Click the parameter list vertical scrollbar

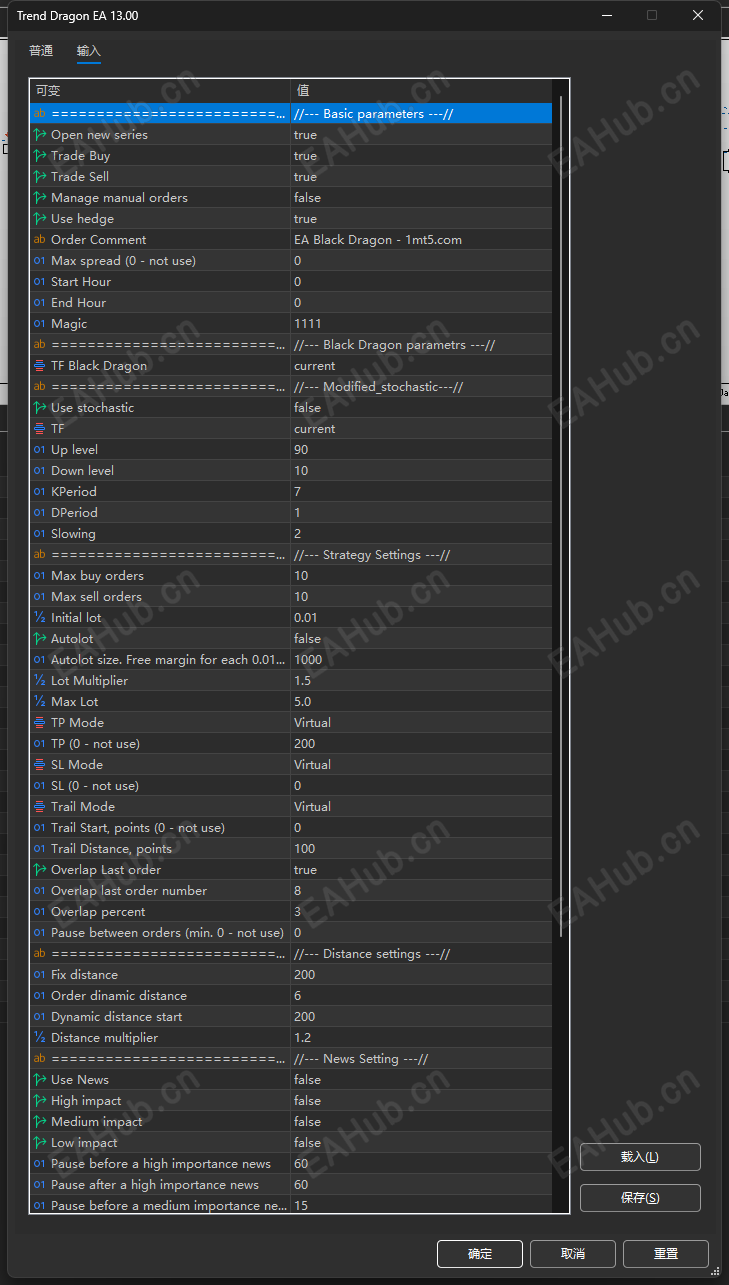[560, 516]
